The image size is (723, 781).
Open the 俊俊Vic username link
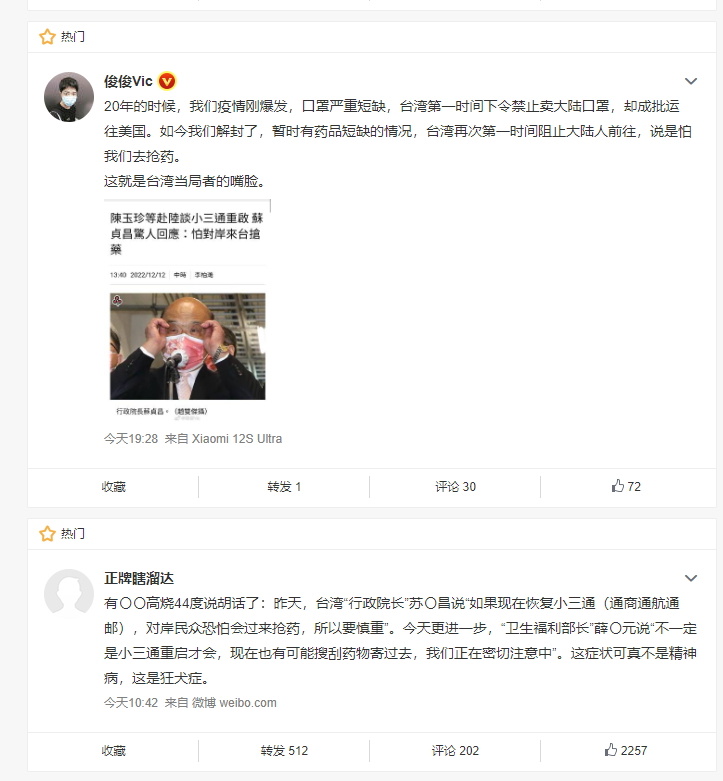pos(128,81)
